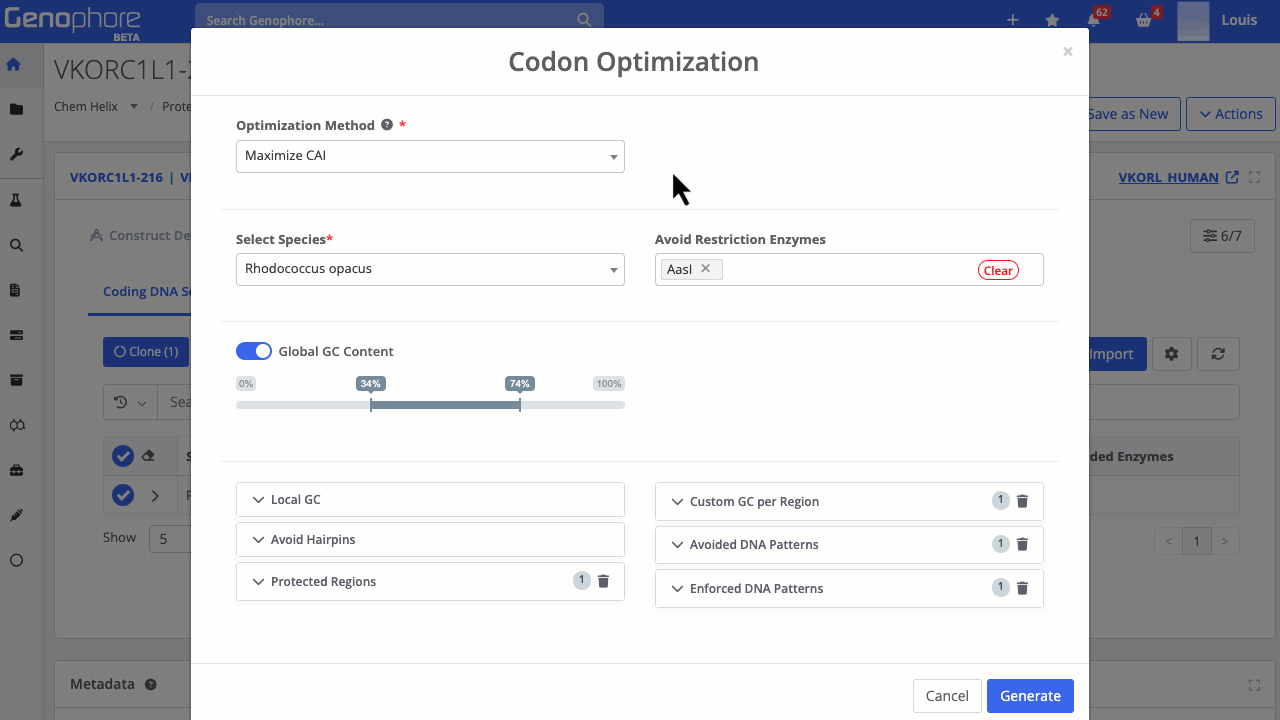Open the Actions menu
Image resolution: width=1280 pixels, height=720 pixels.
[1230, 113]
